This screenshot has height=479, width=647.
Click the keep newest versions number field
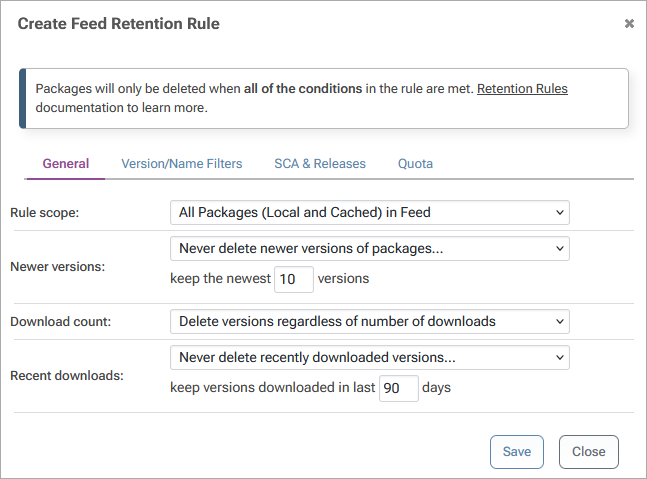pyautogui.click(x=293, y=280)
